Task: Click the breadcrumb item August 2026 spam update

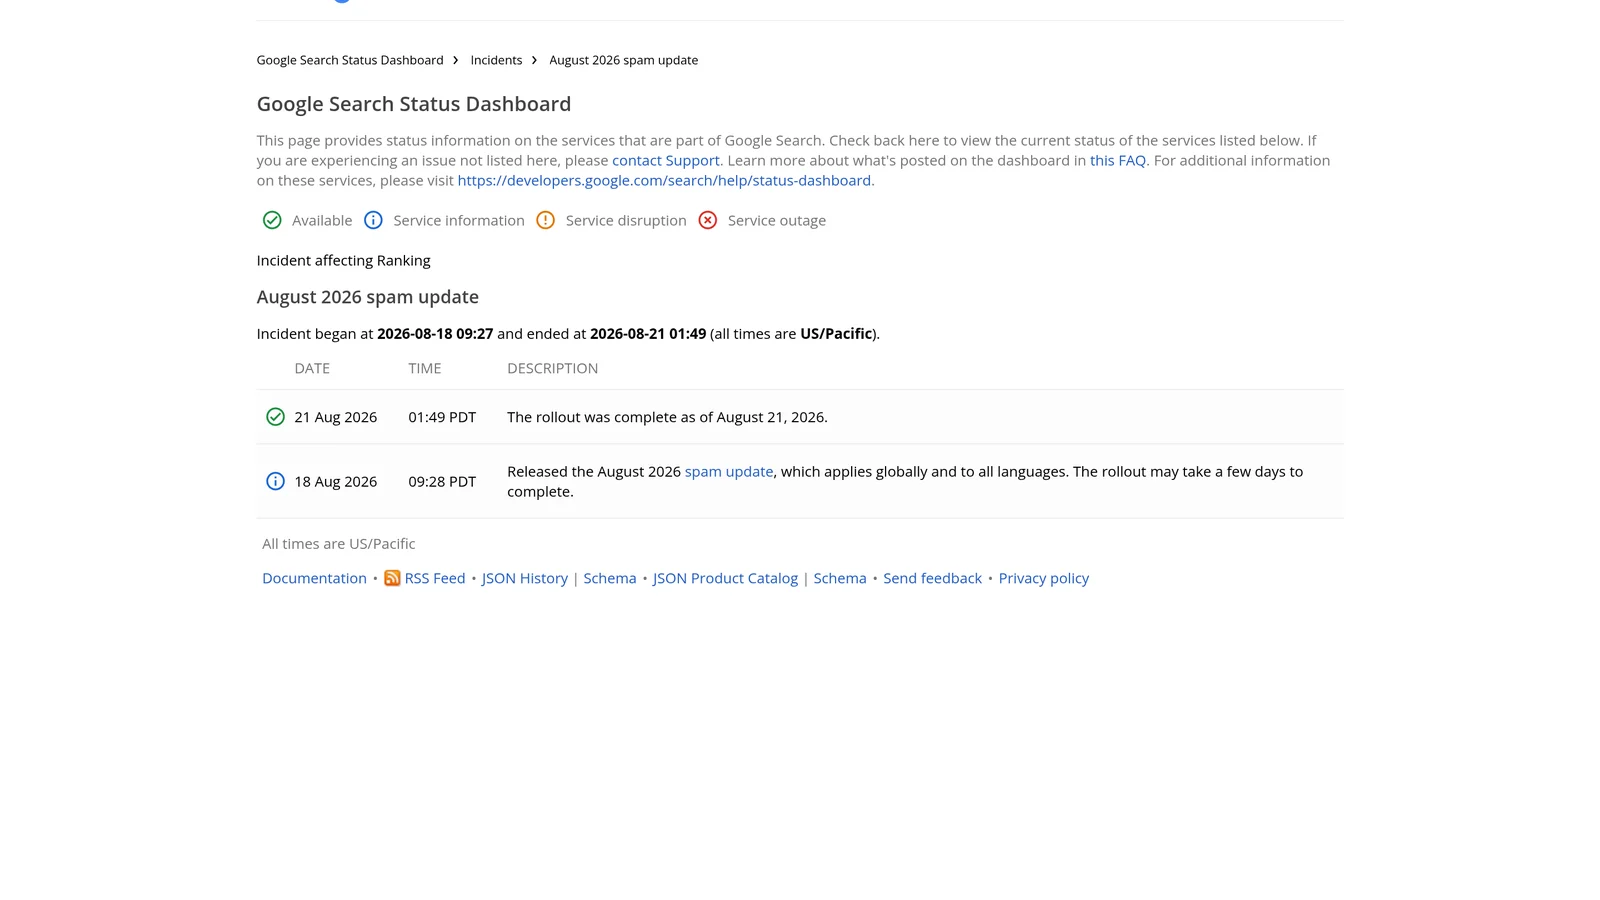Action: point(624,60)
